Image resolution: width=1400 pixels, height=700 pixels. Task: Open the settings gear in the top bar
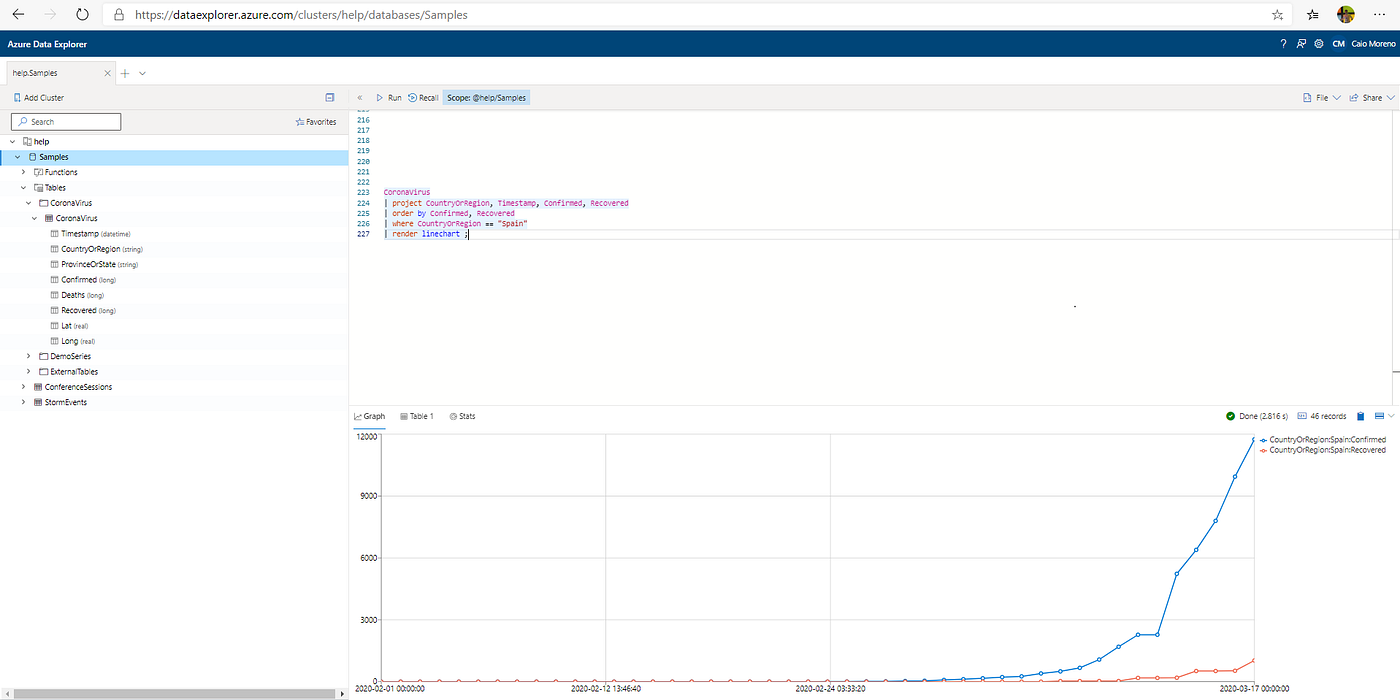[1318, 44]
